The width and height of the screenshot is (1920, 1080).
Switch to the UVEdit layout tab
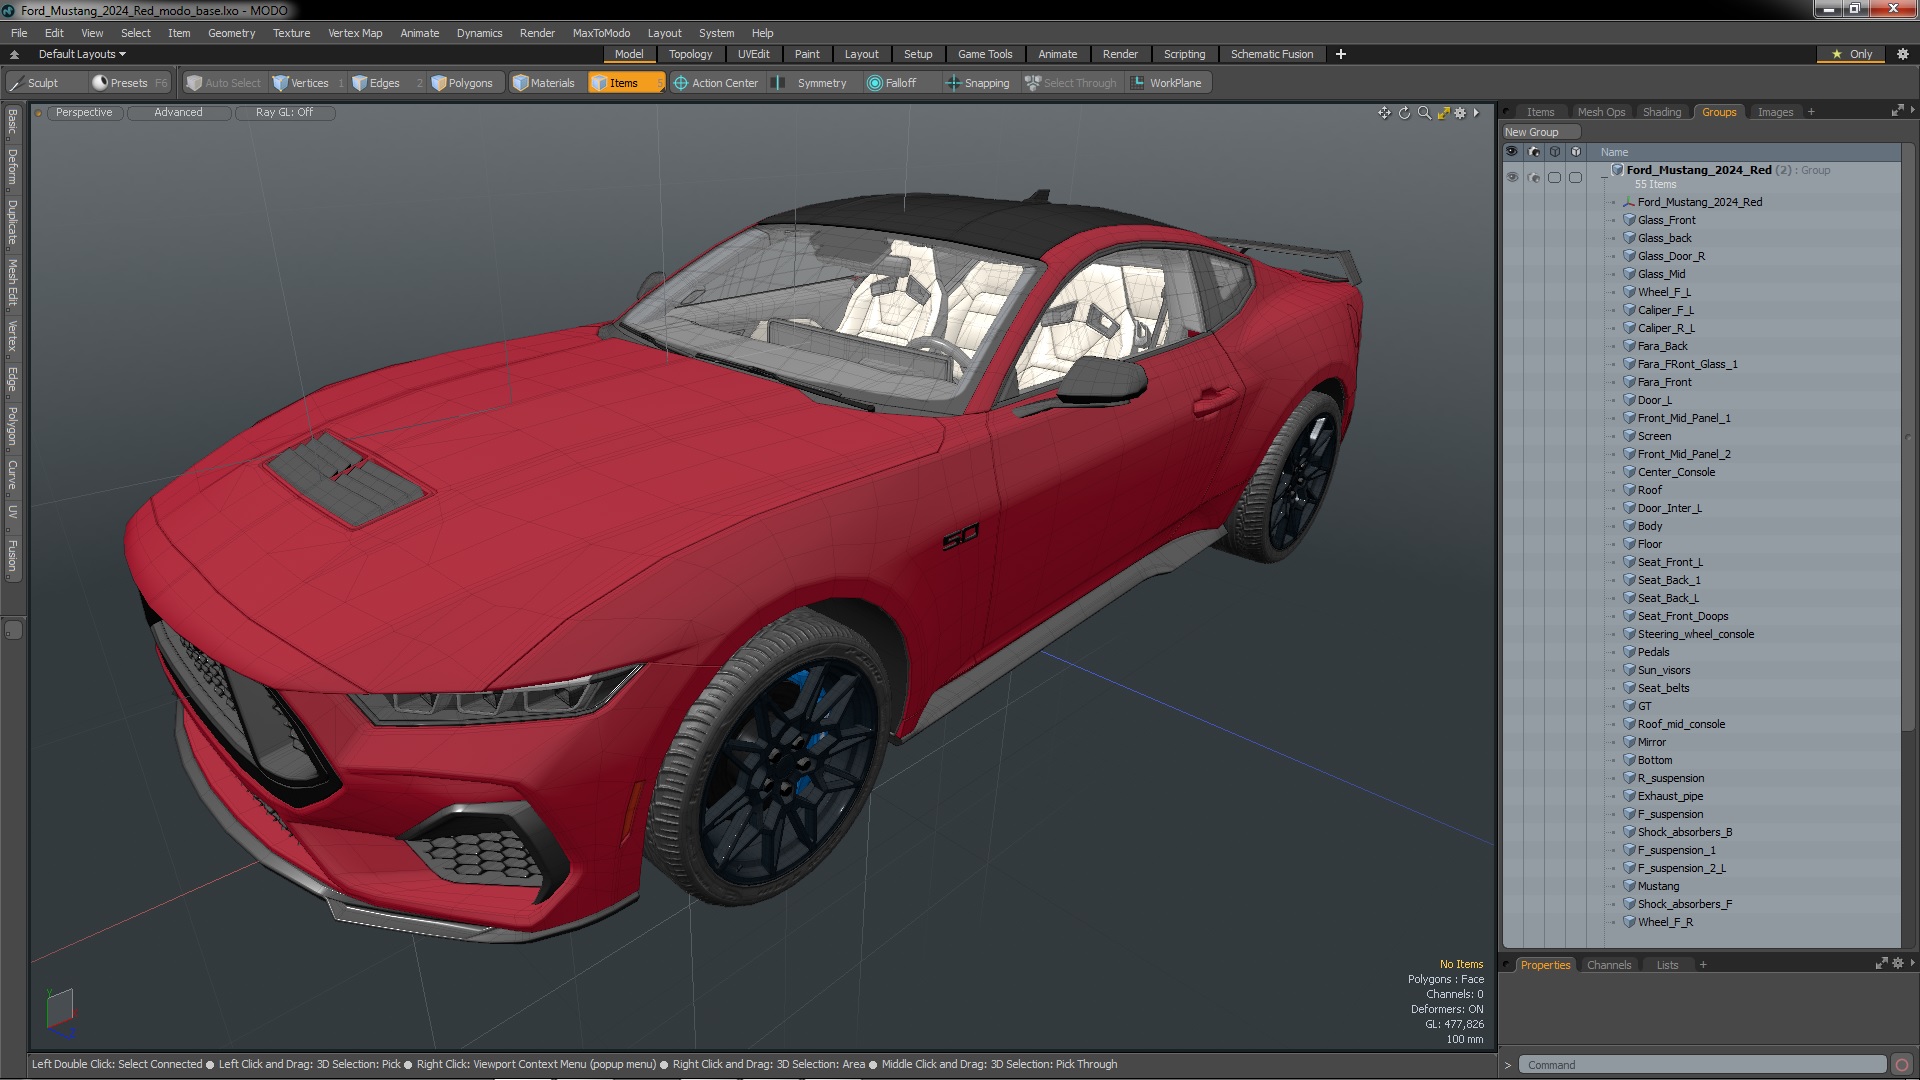click(753, 54)
